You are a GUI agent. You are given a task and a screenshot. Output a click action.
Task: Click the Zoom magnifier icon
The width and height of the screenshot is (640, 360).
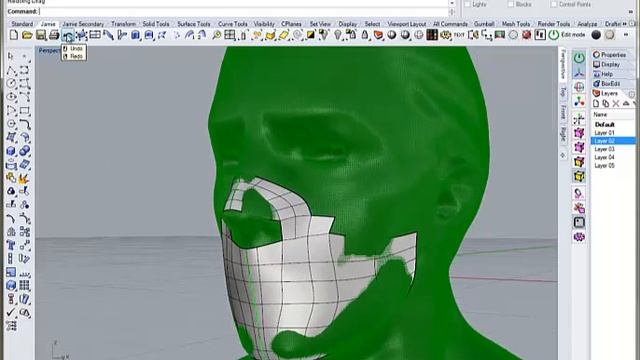pyautogui.click(x=216, y=35)
